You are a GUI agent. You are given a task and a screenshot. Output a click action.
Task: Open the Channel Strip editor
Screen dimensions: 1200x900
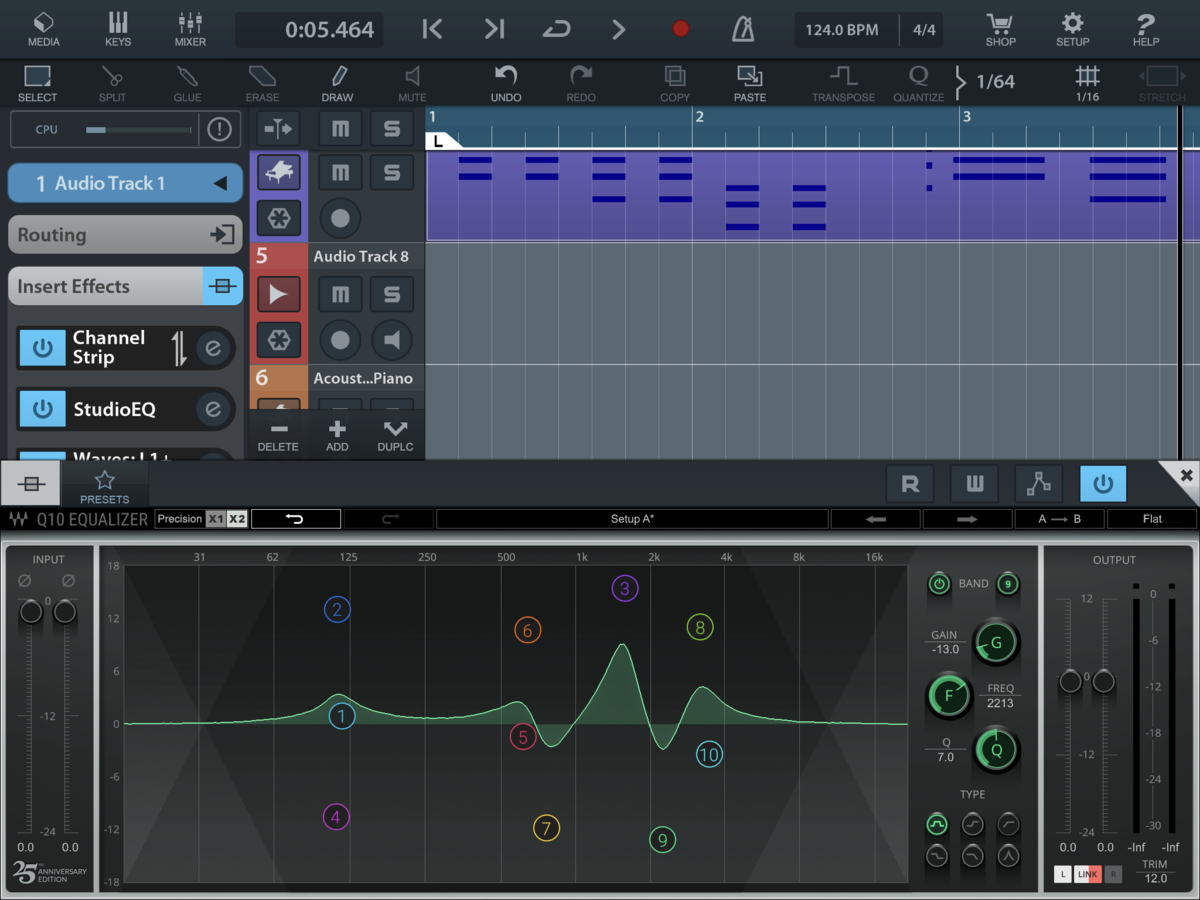pyautogui.click(x=213, y=348)
